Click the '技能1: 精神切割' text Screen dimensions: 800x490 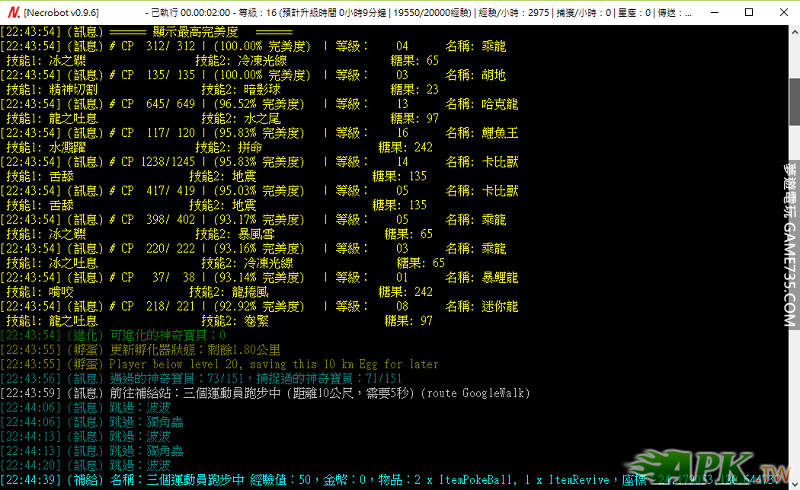coord(52,90)
